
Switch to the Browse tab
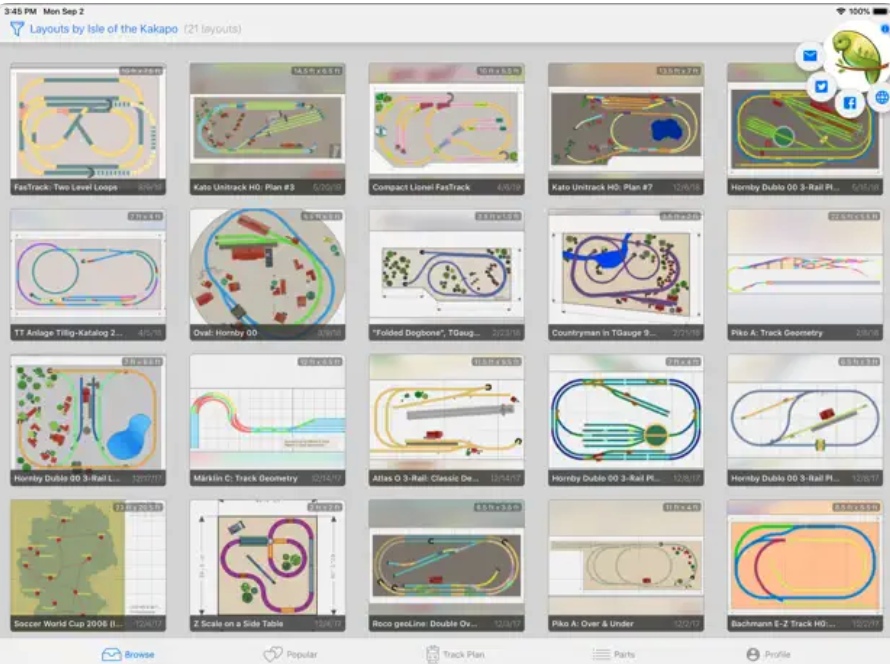128,654
